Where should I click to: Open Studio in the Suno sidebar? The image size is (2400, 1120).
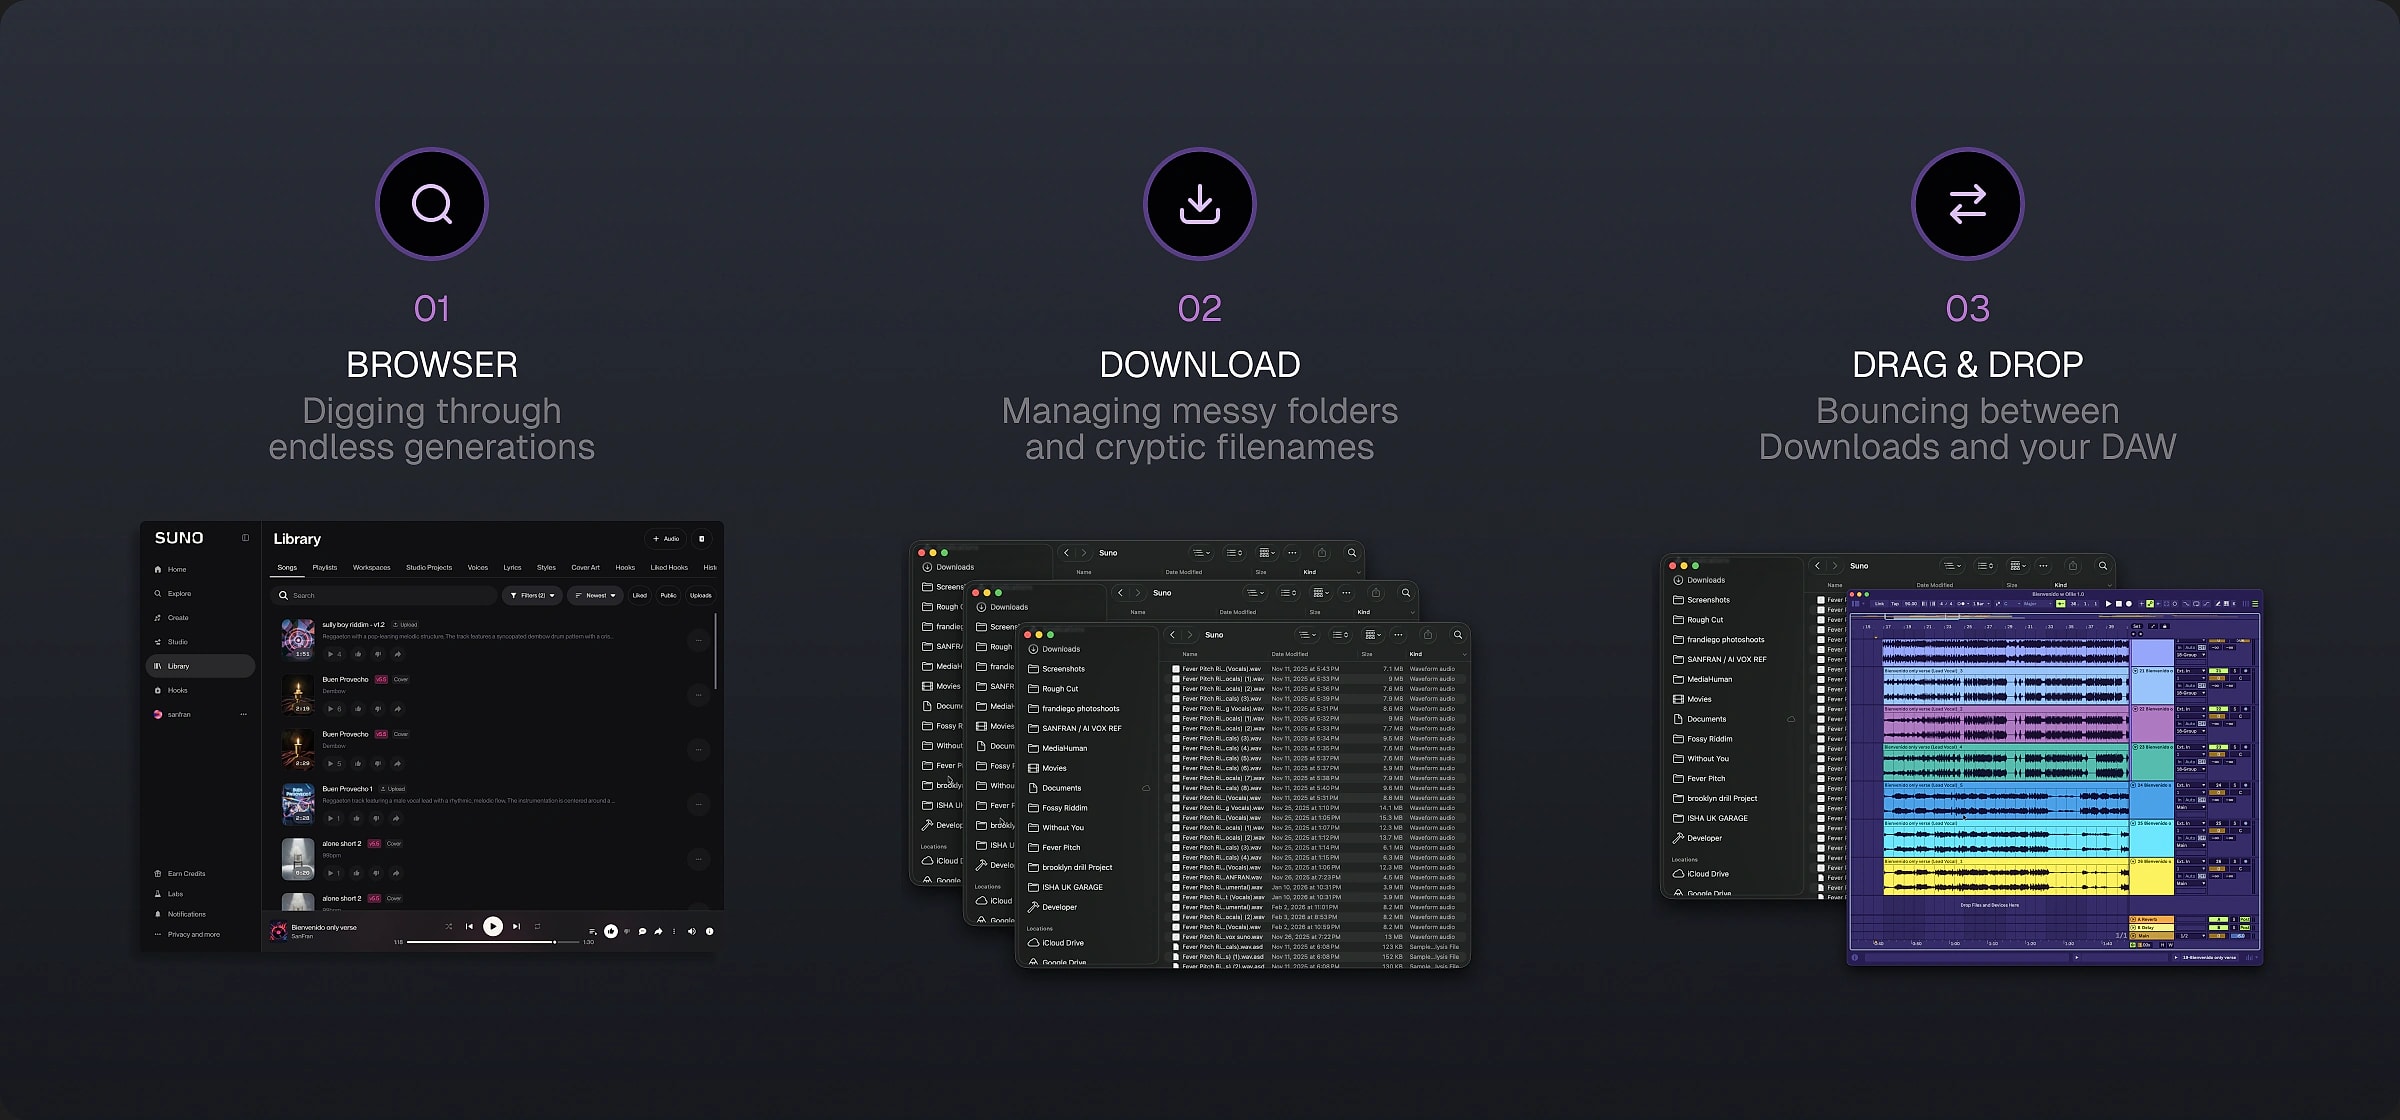pos(172,642)
